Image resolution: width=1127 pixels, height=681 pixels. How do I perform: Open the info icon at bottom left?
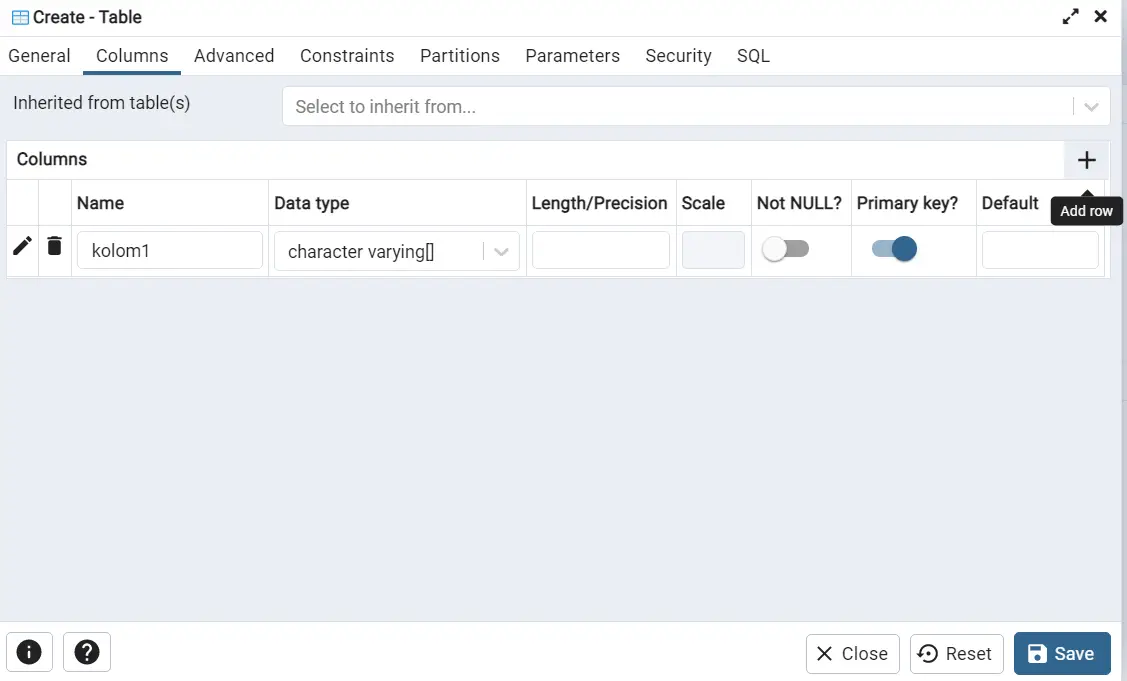pos(29,652)
